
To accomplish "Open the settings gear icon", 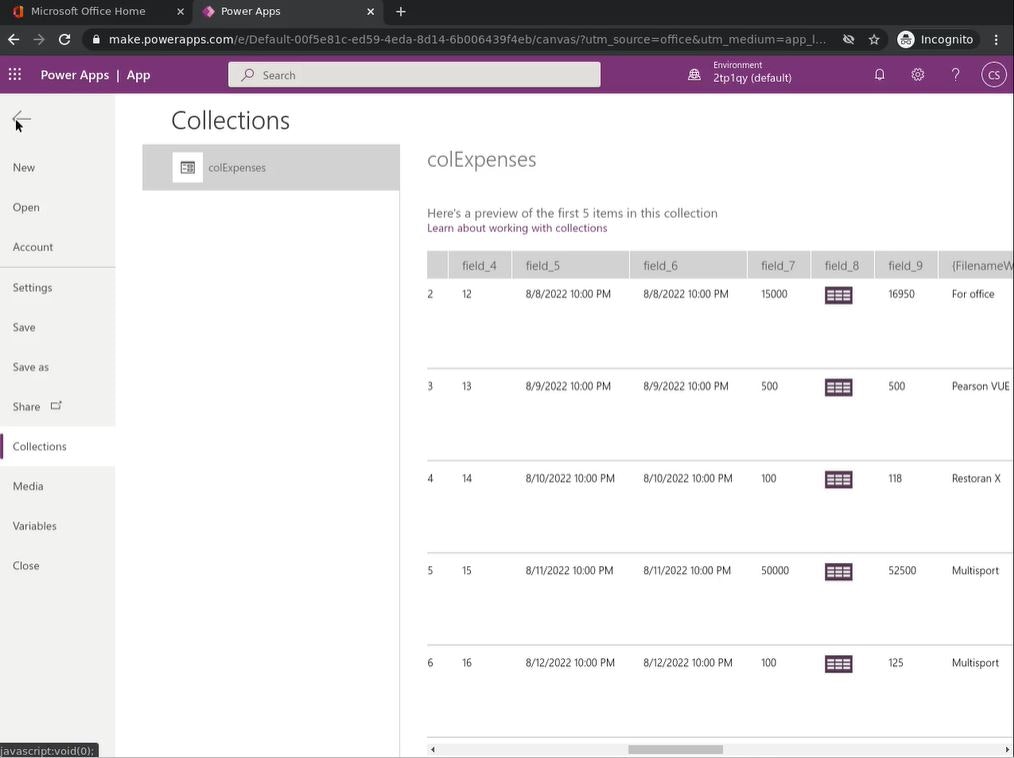I will tap(917, 75).
